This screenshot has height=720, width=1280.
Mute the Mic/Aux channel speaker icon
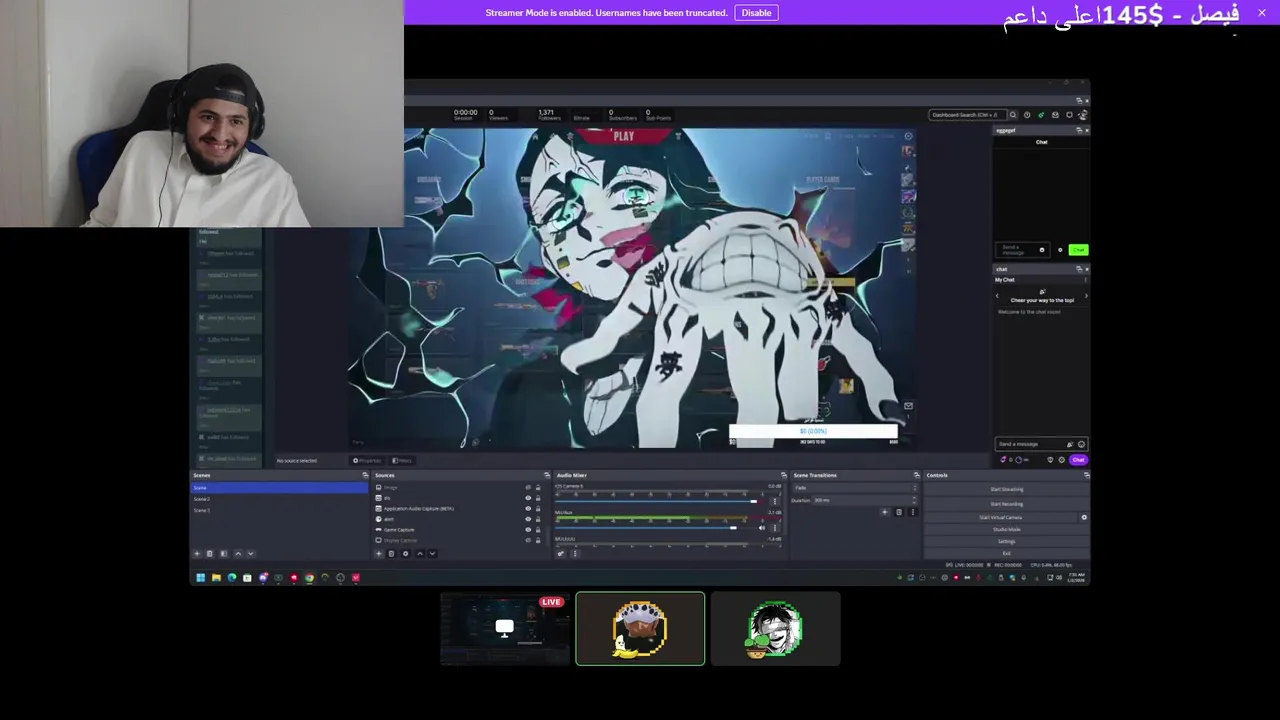pos(761,527)
